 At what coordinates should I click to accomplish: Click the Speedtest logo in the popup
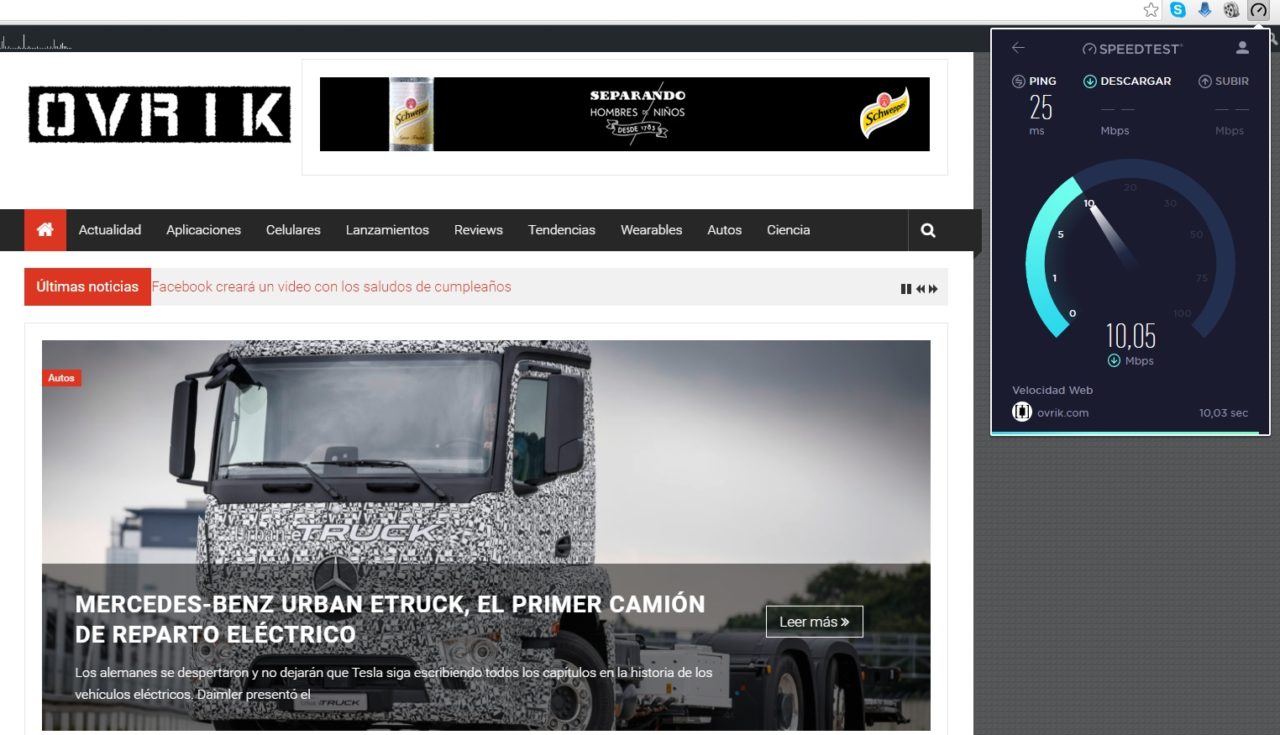click(x=1131, y=49)
